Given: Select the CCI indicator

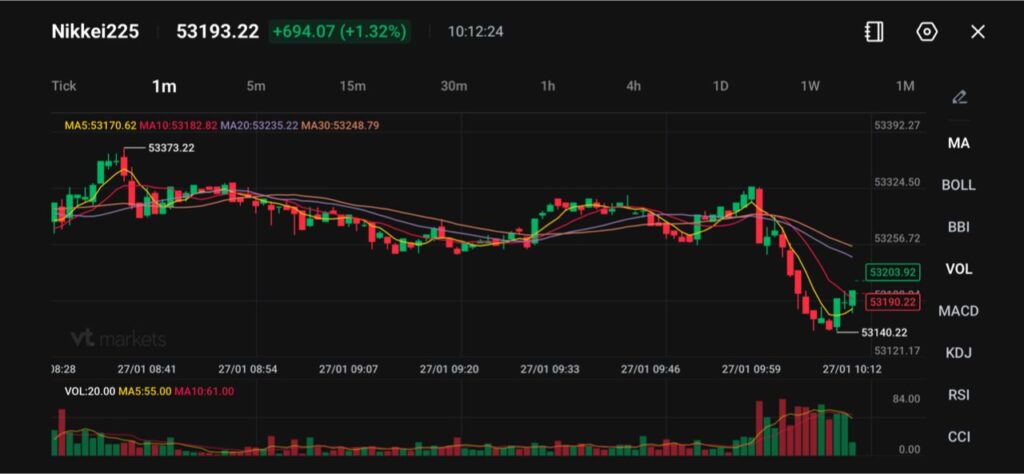Looking at the screenshot, I should click(x=958, y=437).
